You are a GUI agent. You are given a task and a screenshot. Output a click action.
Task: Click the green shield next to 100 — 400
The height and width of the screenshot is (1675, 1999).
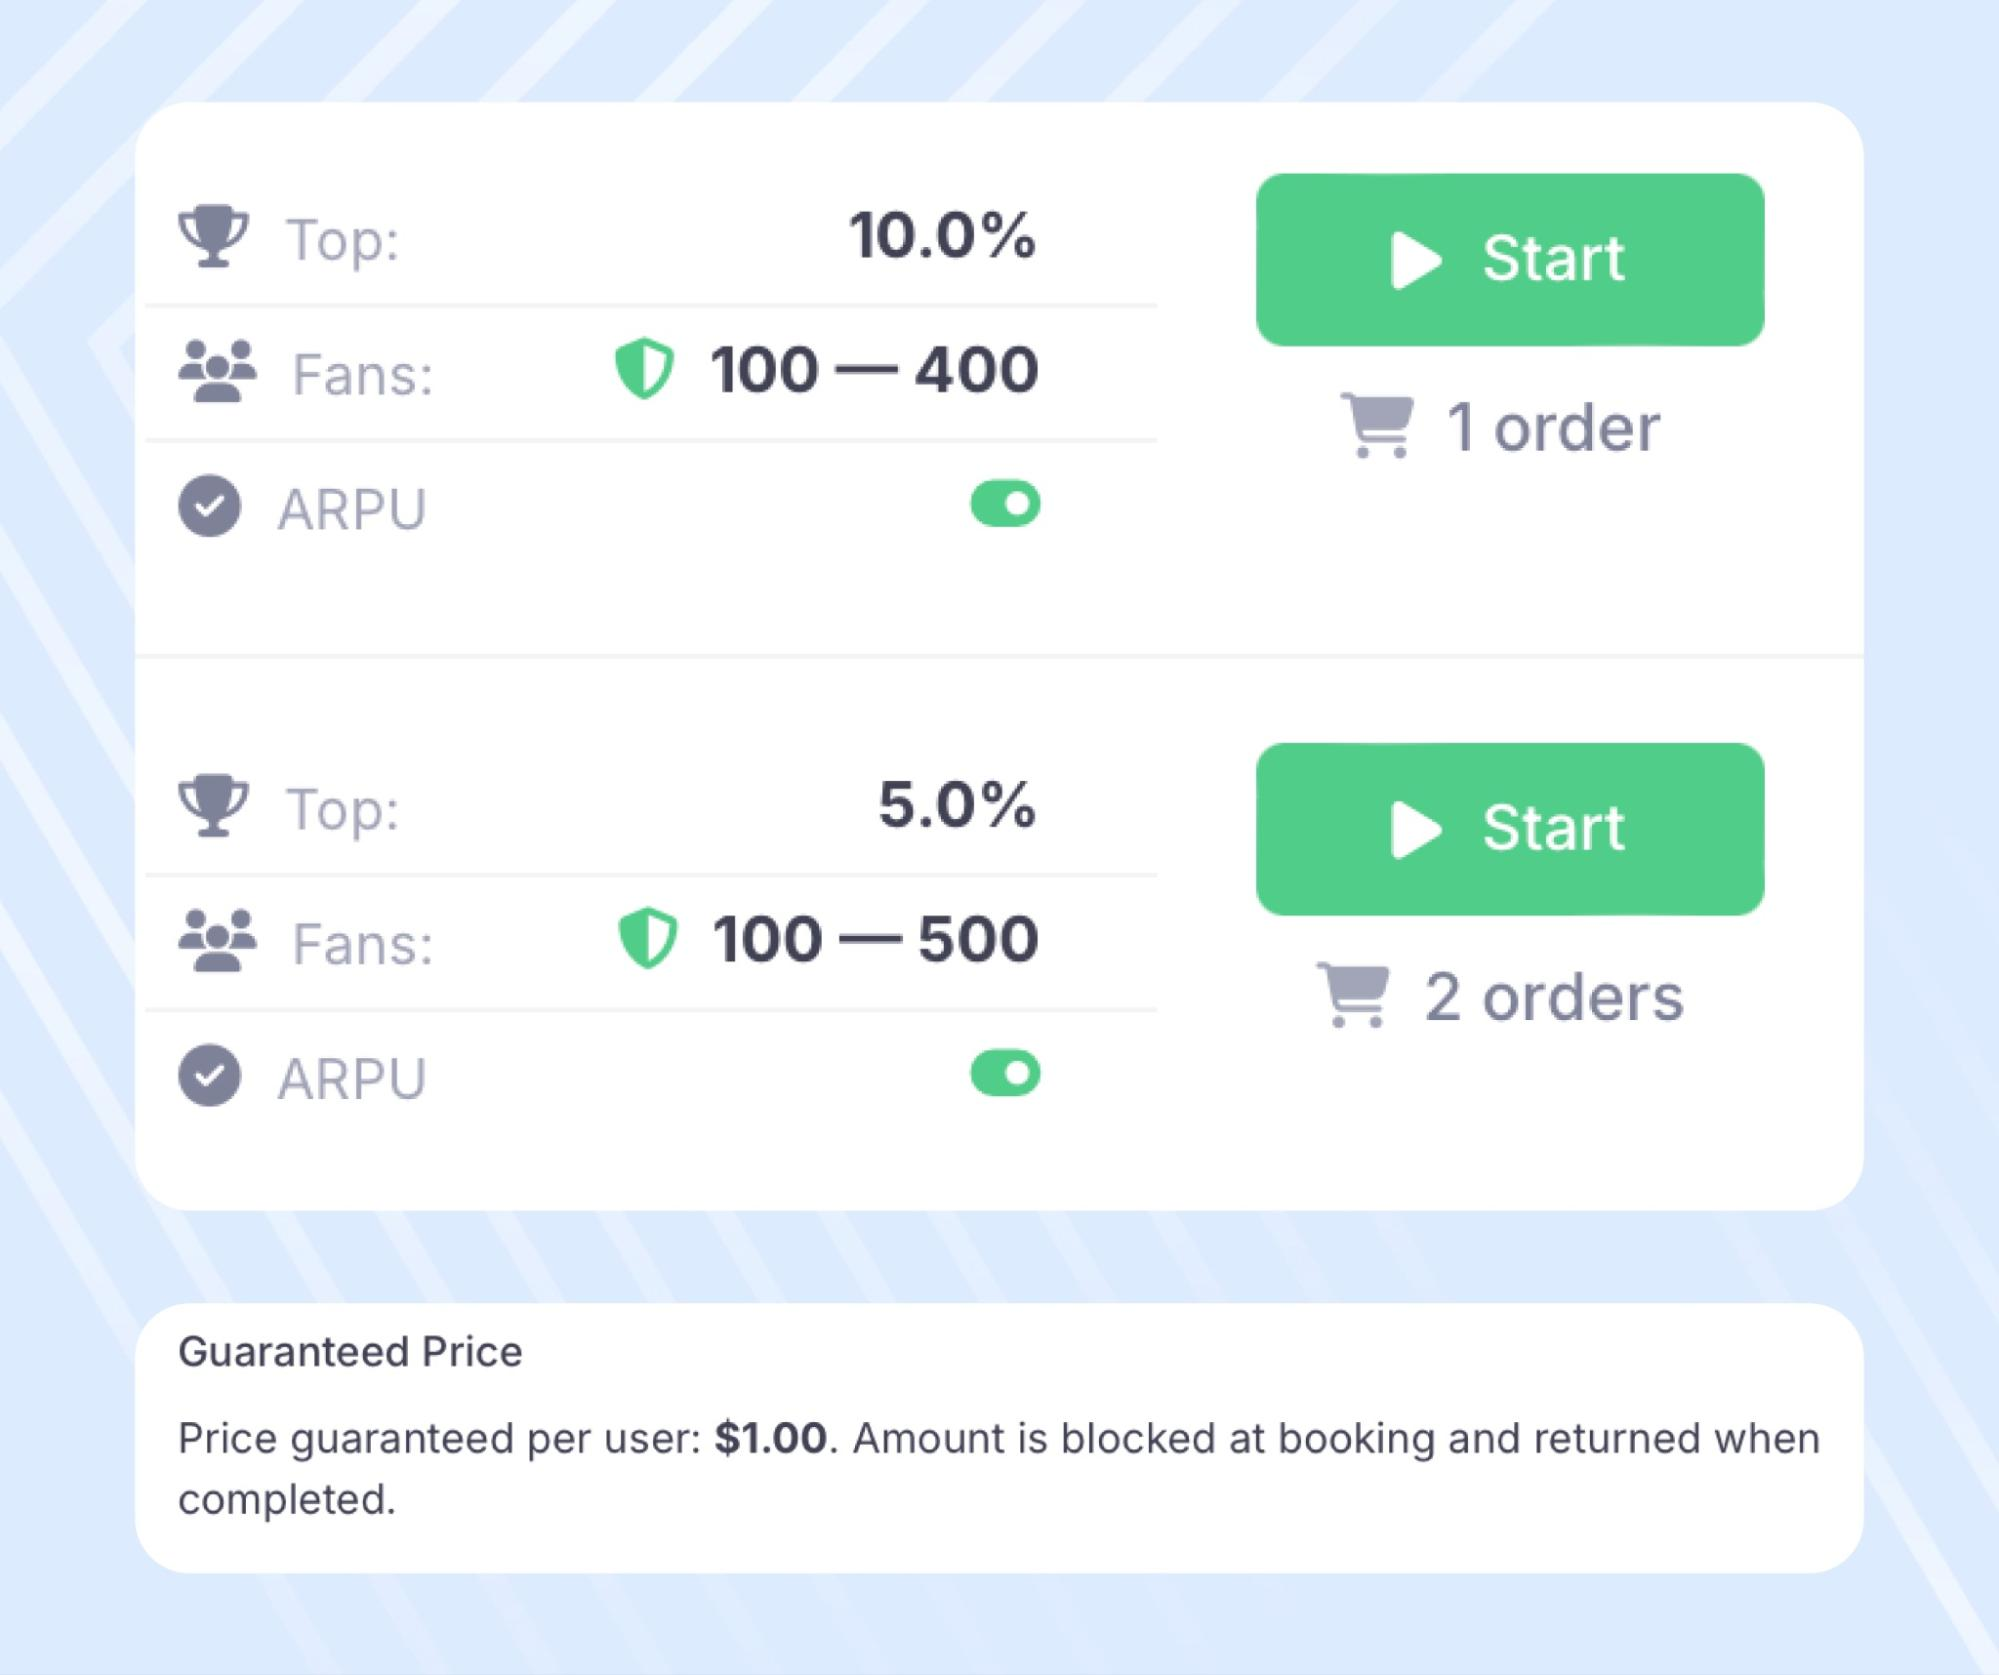pyautogui.click(x=645, y=369)
